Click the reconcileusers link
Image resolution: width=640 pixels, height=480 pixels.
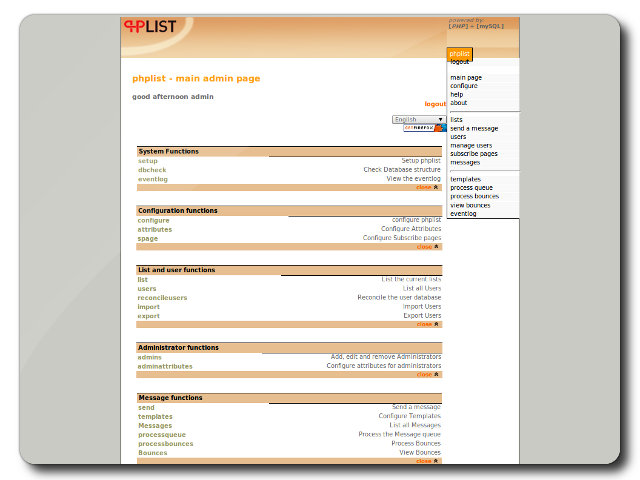click(162, 297)
